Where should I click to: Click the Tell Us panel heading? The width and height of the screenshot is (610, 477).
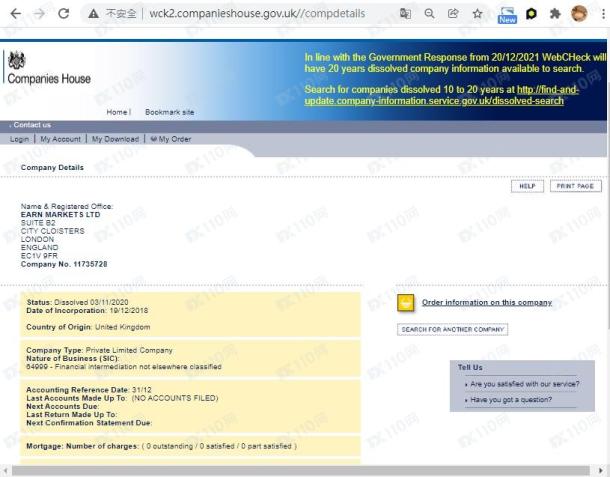[470, 367]
